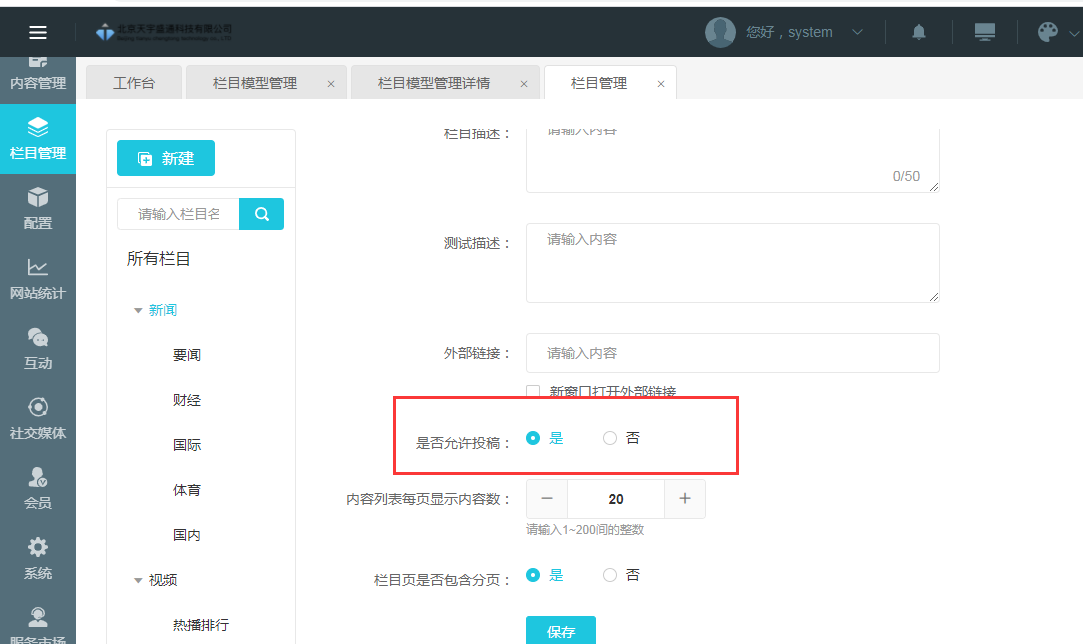Open 配置 in the sidebar
This screenshot has width=1083, height=644.
[38, 209]
